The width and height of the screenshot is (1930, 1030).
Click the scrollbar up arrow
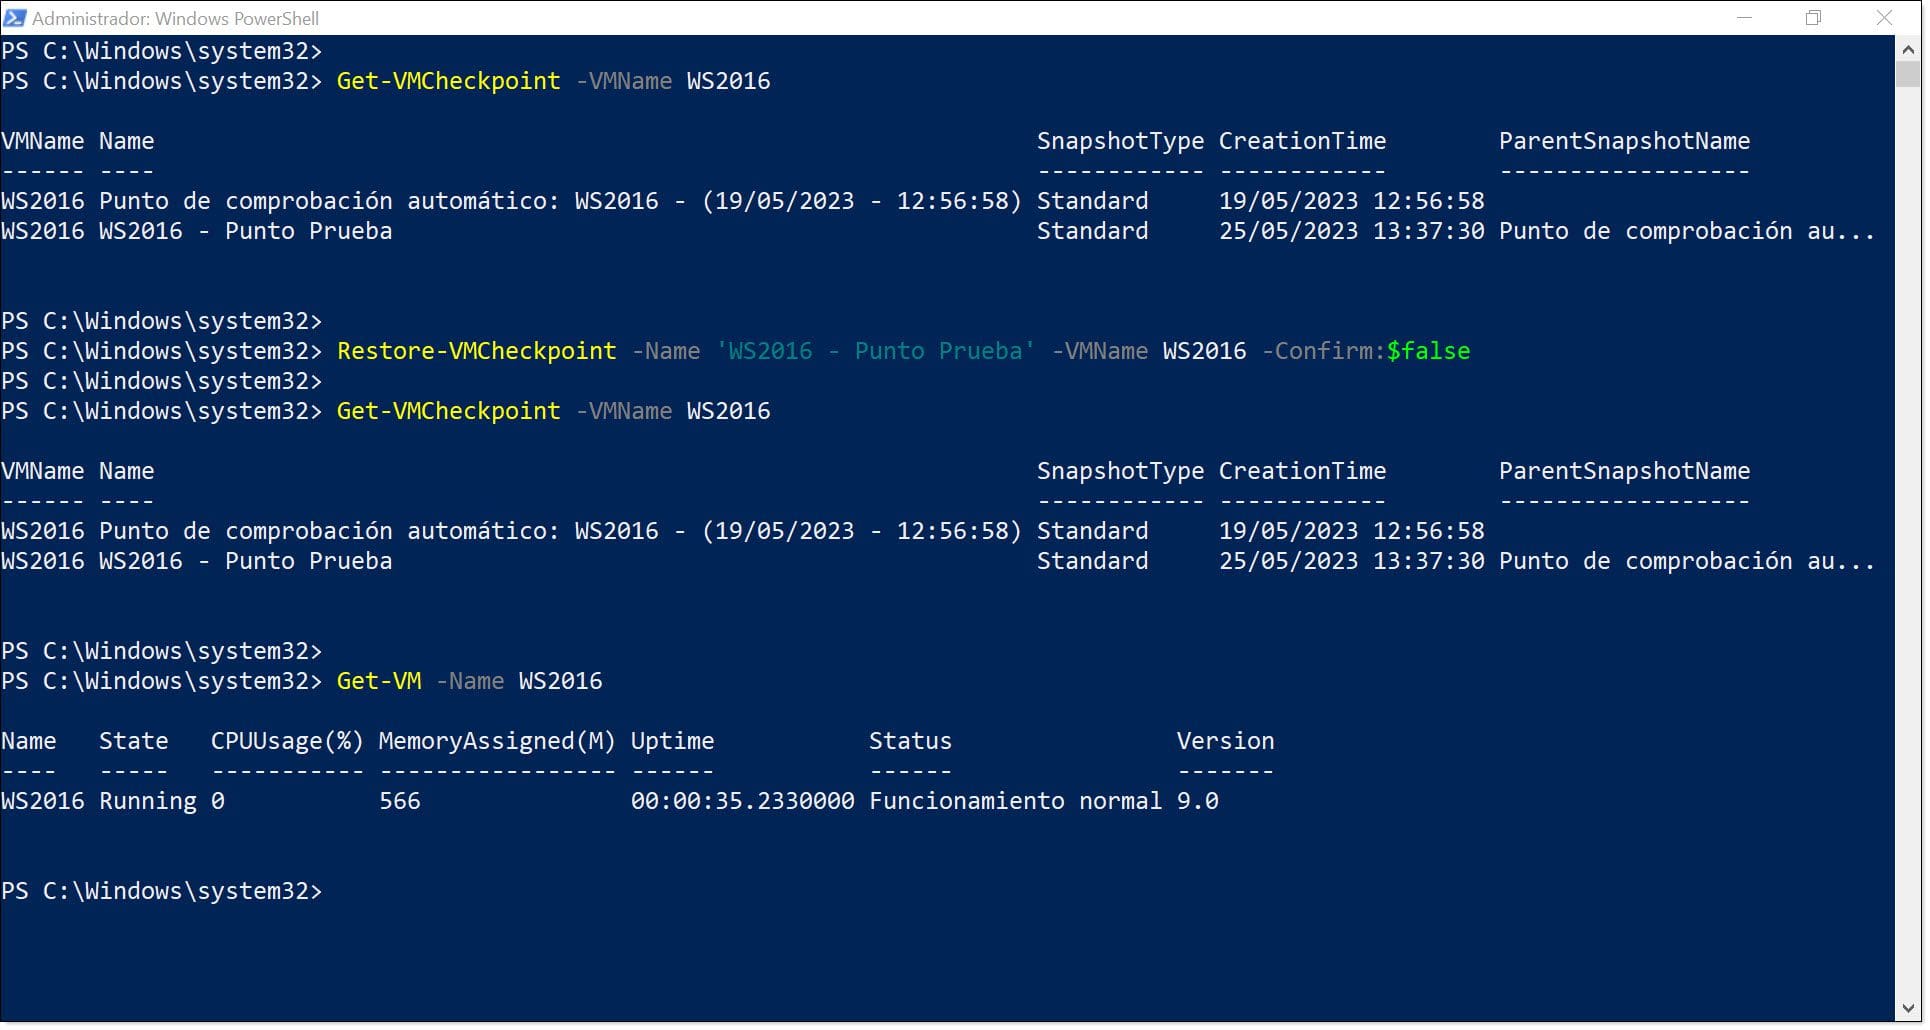point(1908,48)
